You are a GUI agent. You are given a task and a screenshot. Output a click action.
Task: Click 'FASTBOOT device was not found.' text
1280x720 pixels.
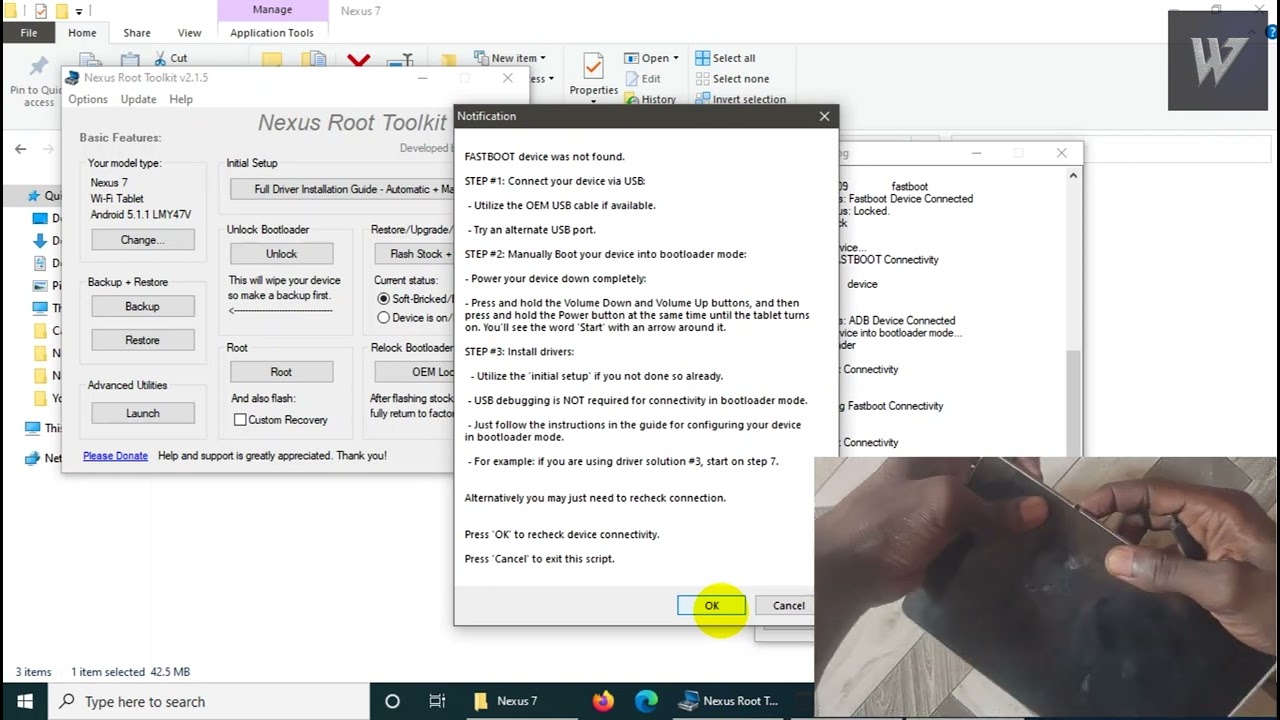click(544, 157)
